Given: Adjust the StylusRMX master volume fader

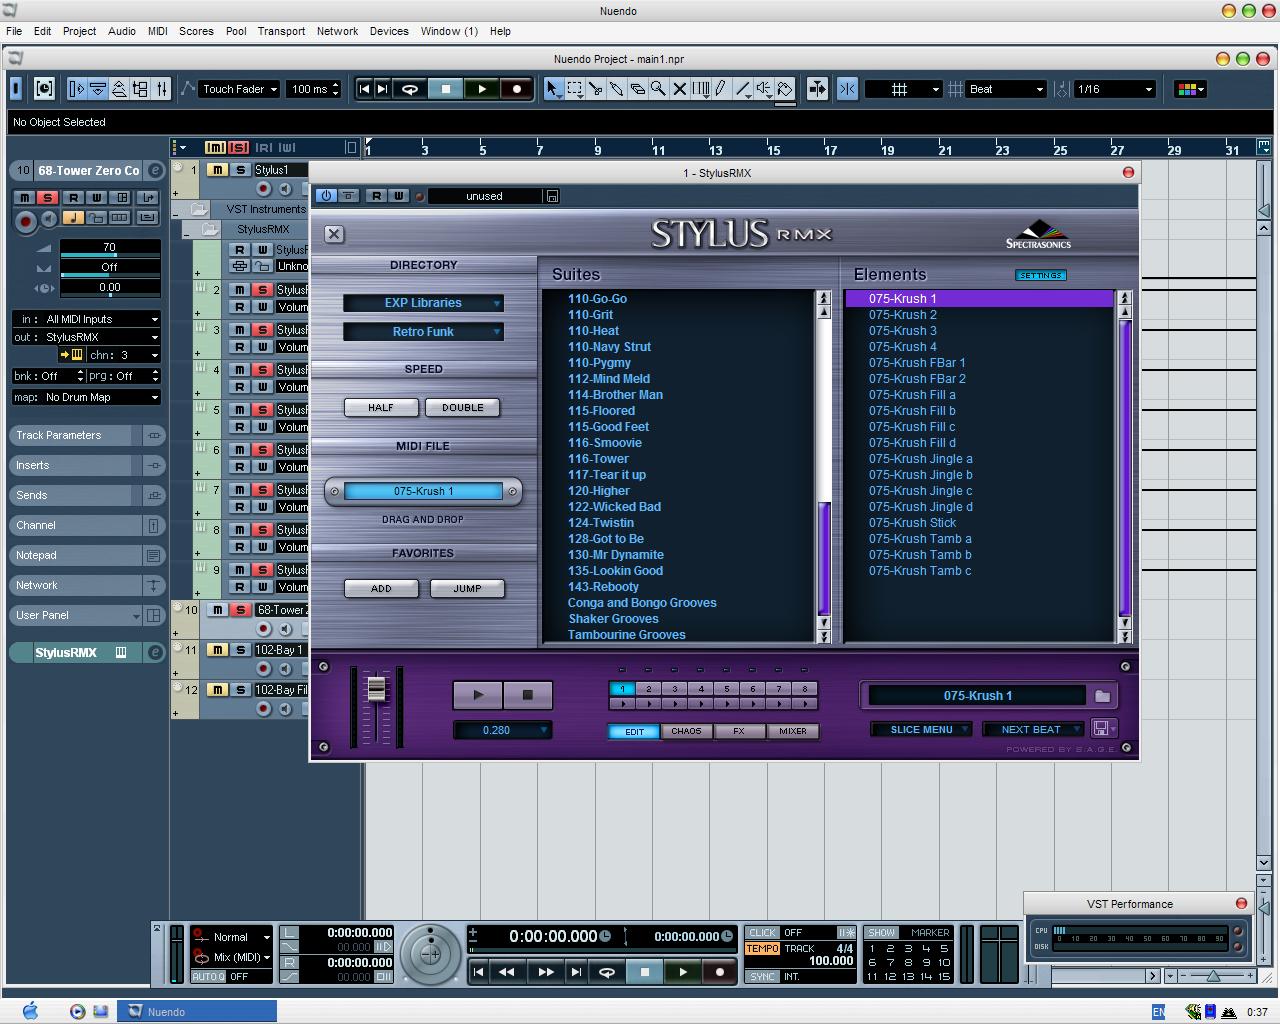Looking at the screenshot, I should (x=376, y=689).
